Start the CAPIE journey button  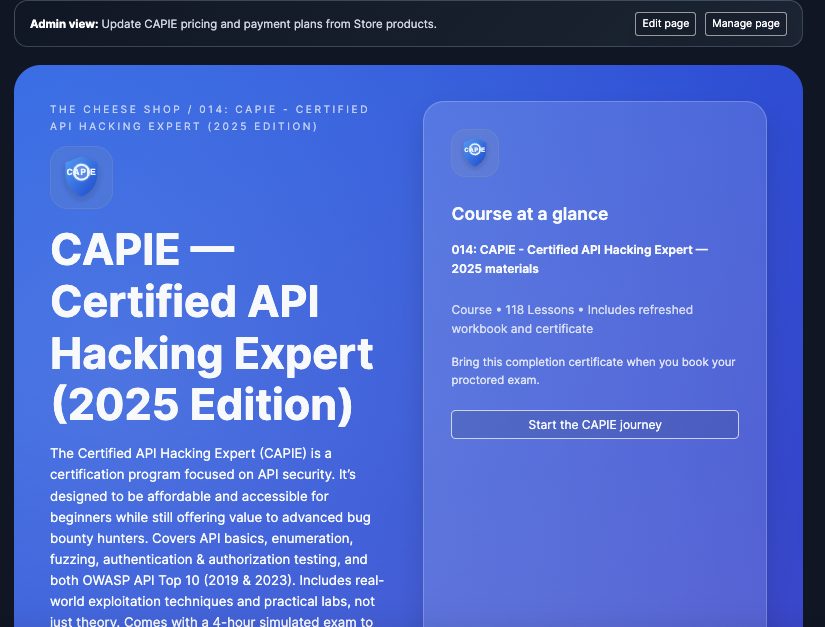click(595, 424)
